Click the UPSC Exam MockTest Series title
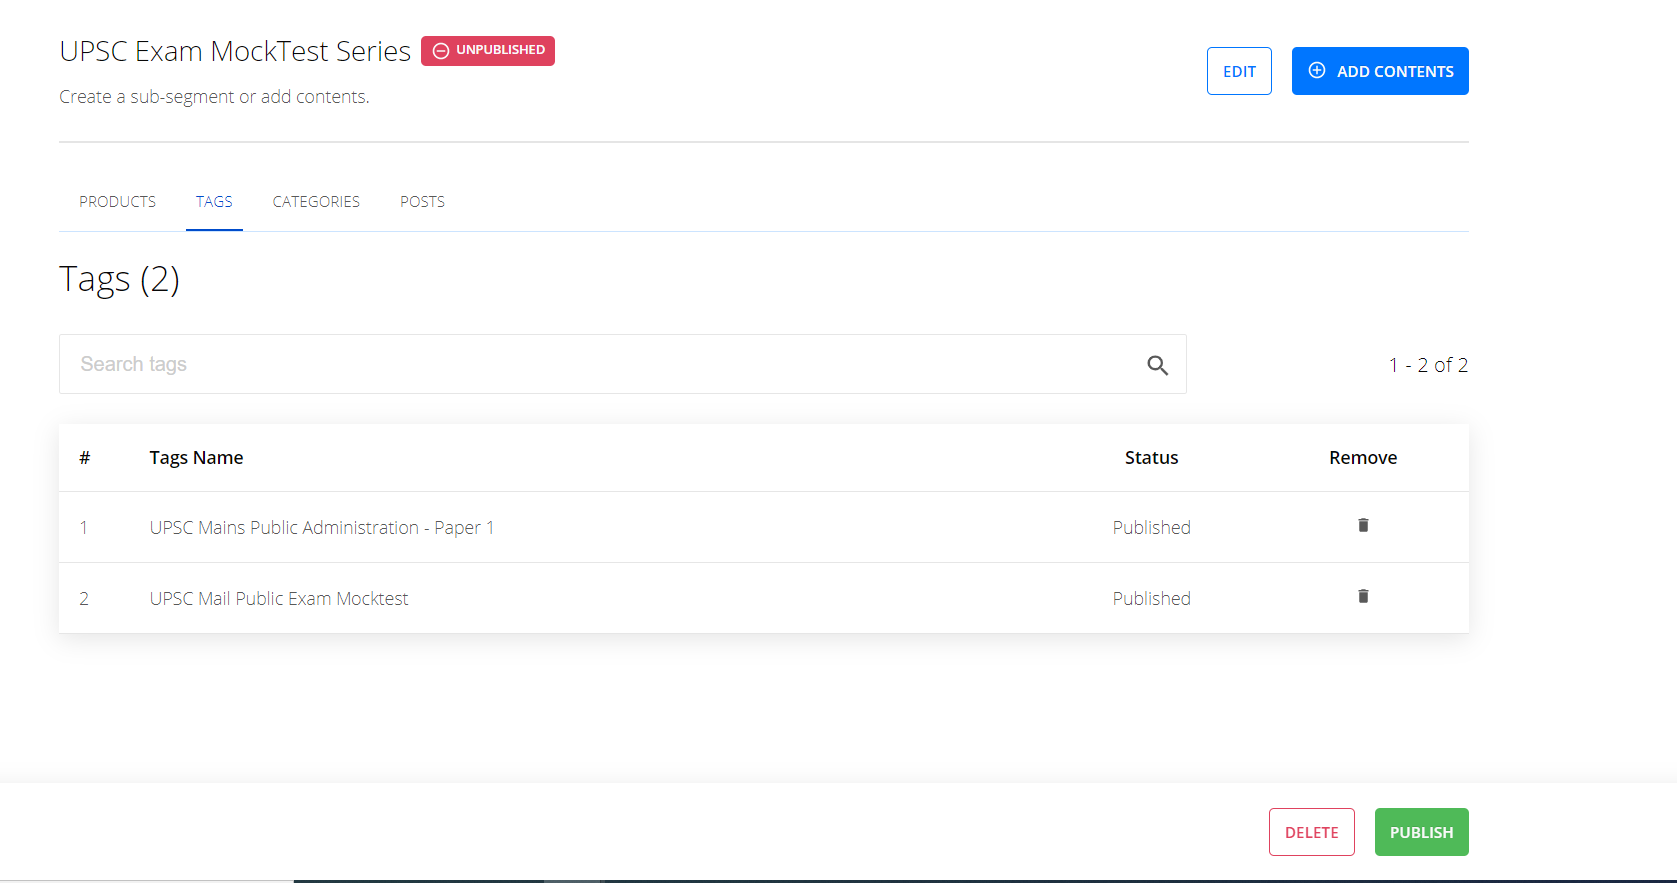The image size is (1677, 883). pos(235,51)
